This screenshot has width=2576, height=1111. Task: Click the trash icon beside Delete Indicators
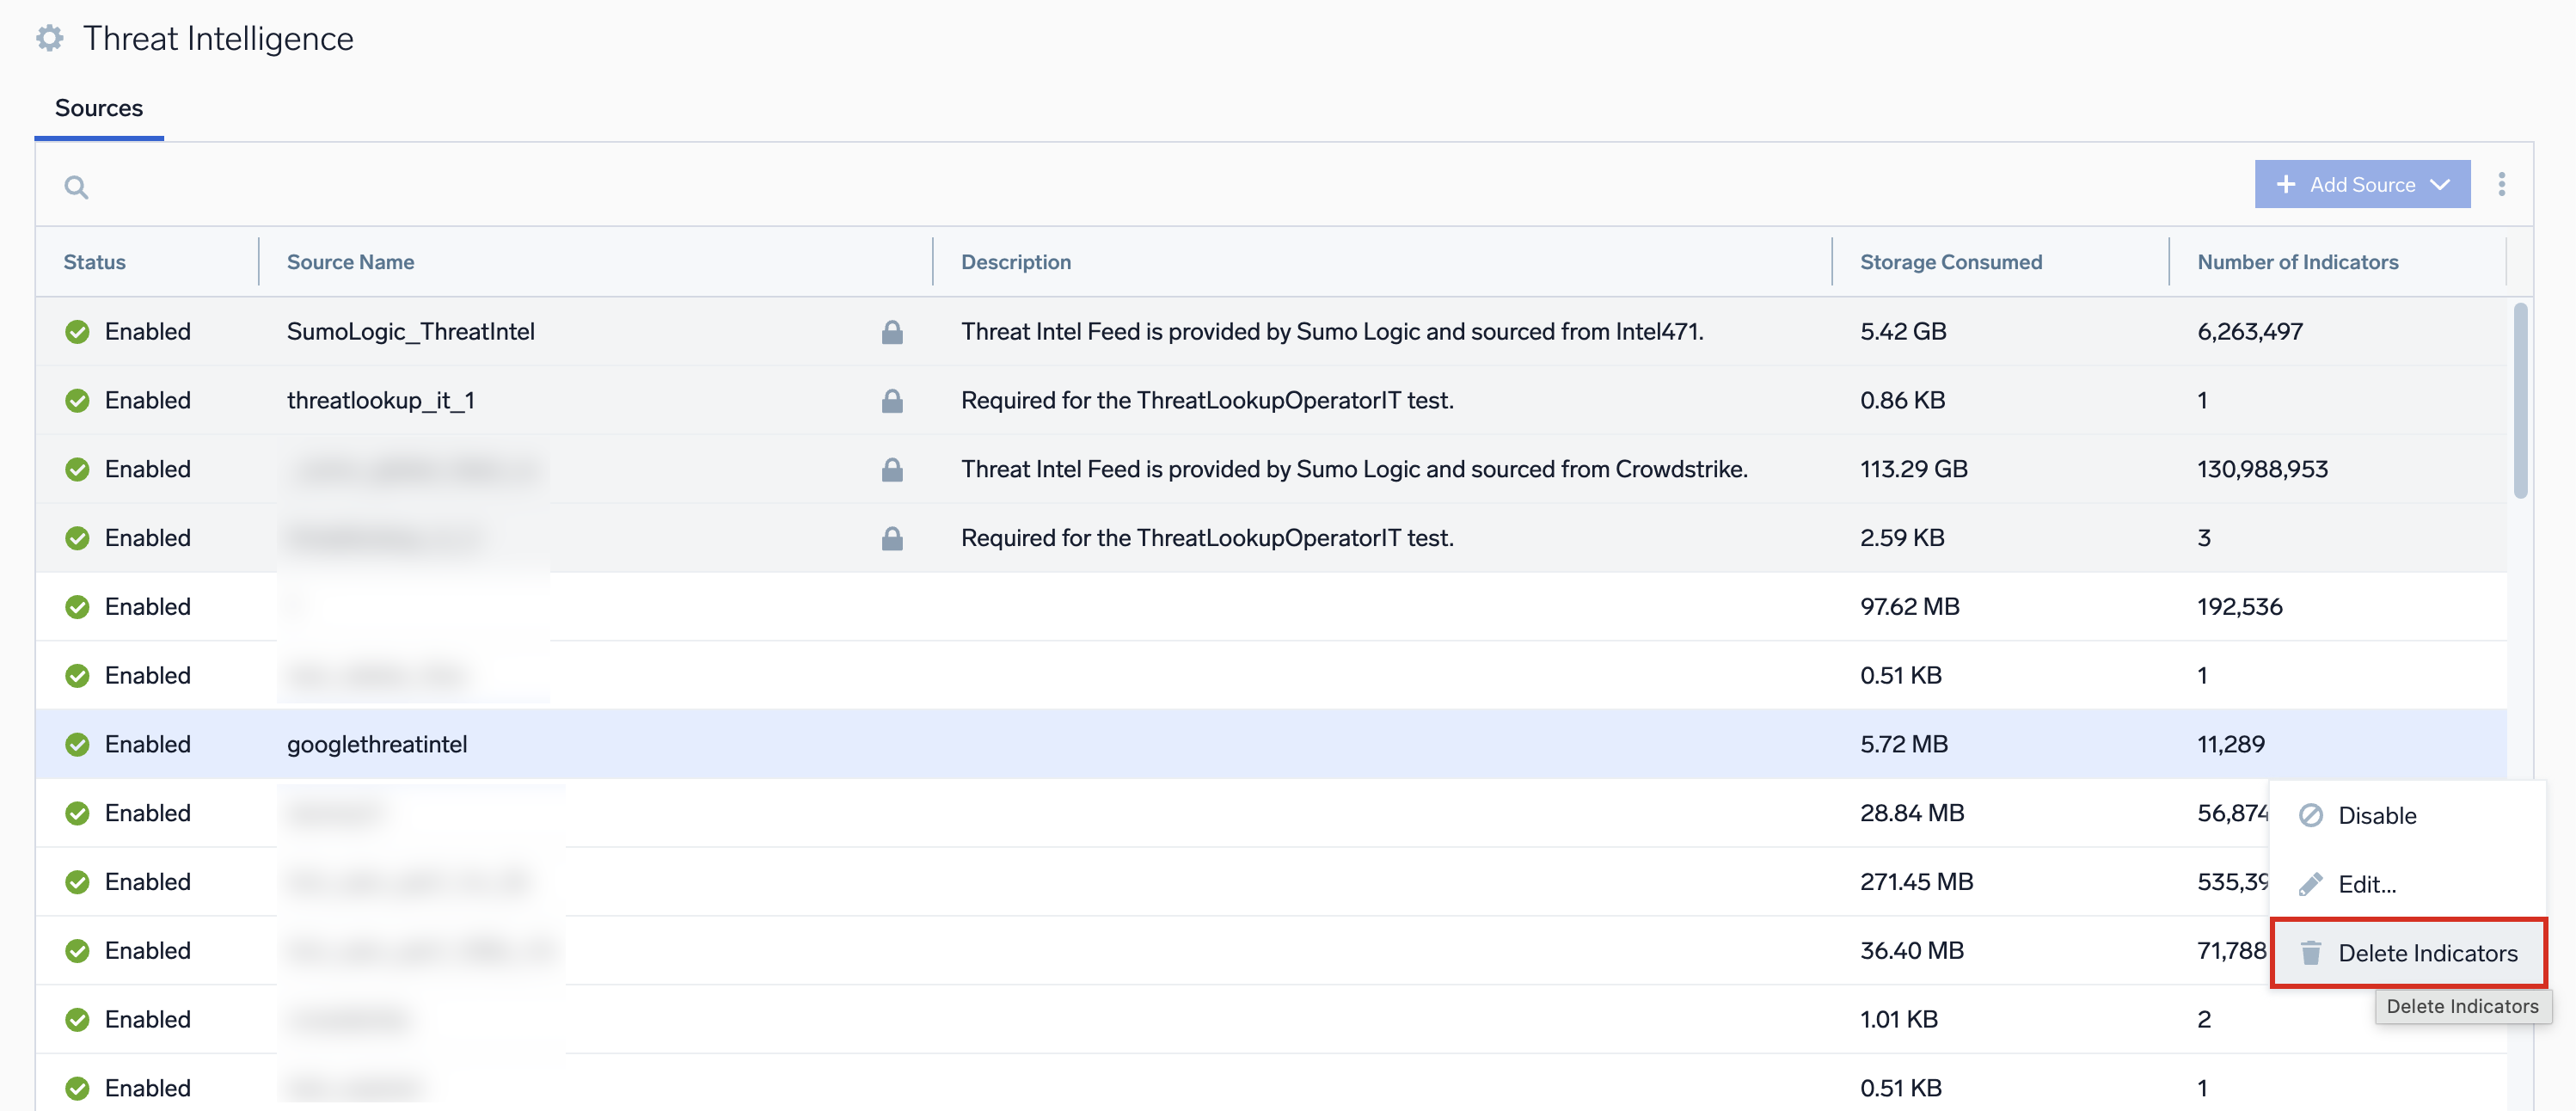[2310, 953]
